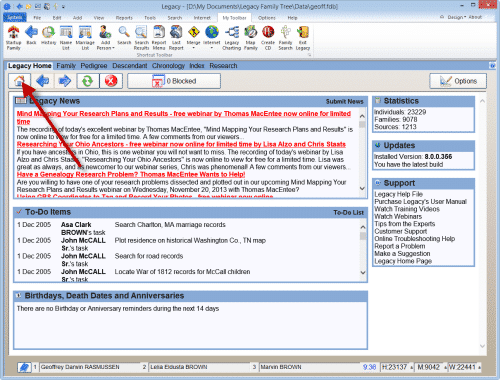Switch to the Pedigree tab
The width and height of the screenshot is (500, 380).
pyautogui.click(x=94, y=66)
